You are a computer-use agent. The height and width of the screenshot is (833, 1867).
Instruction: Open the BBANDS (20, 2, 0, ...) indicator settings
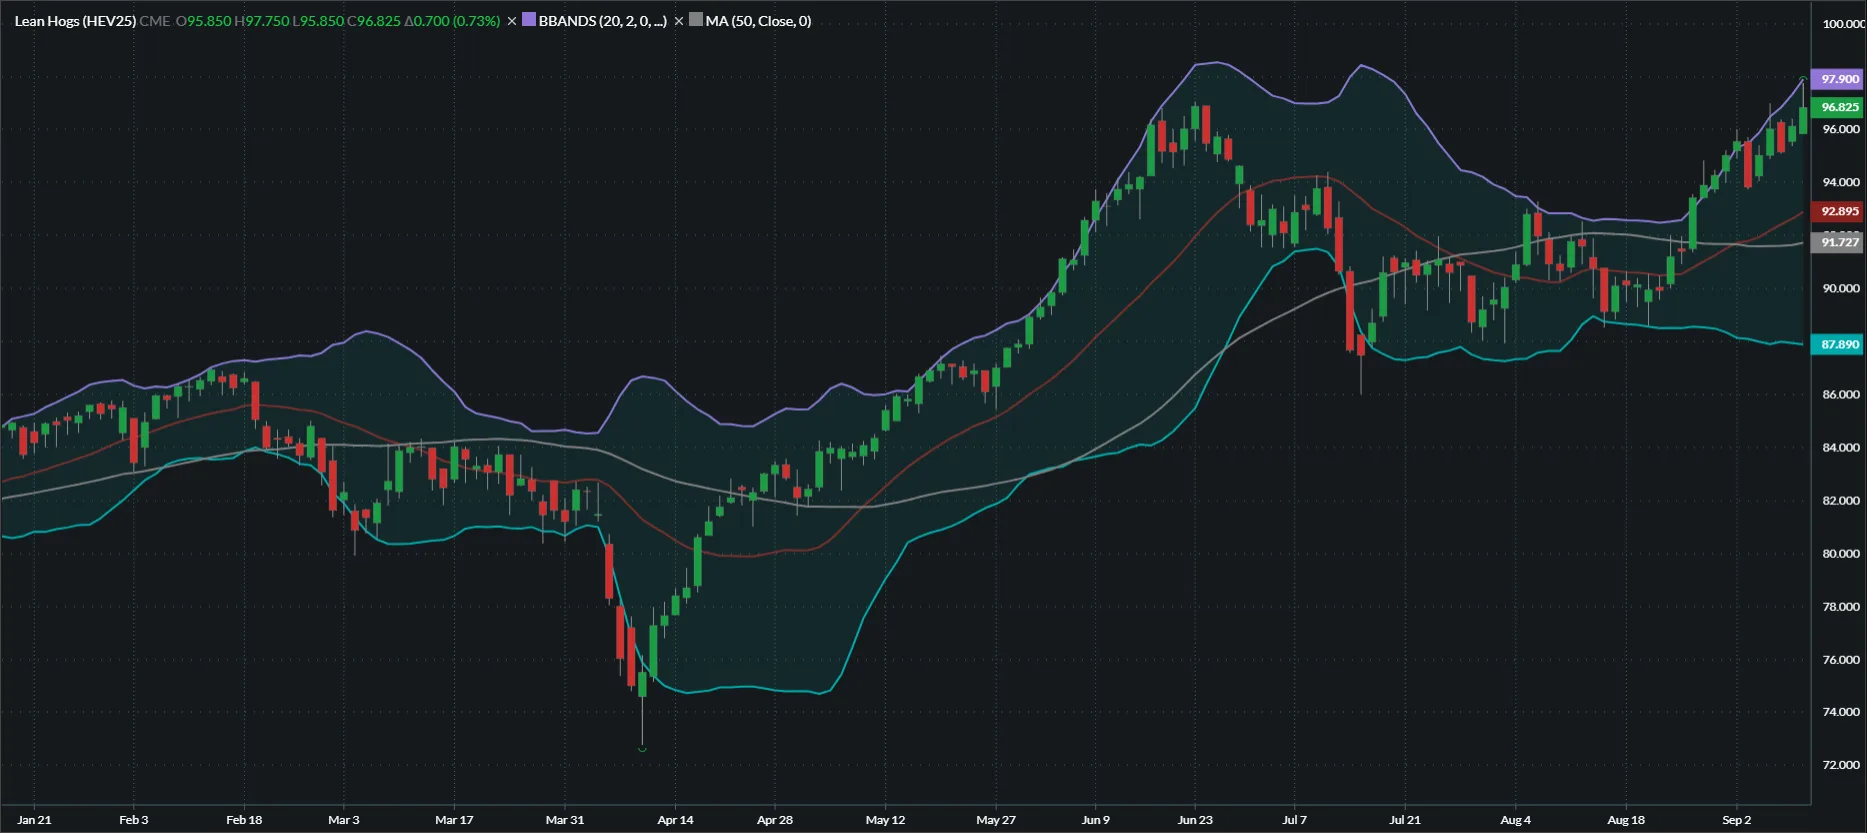pos(602,21)
